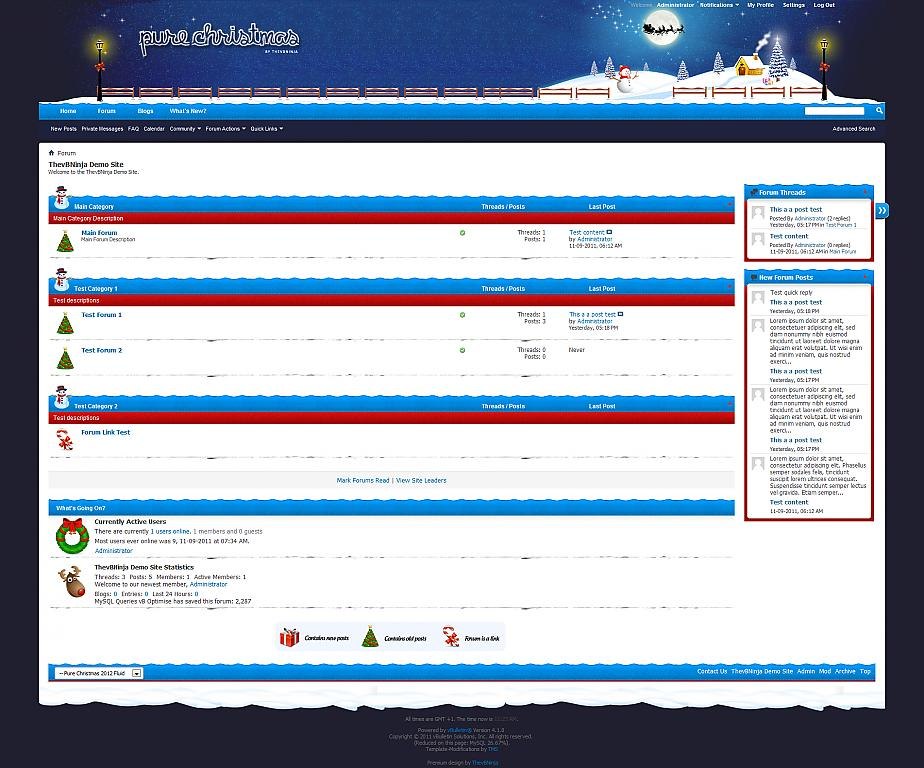This screenshot has height=768, width=924.
Task: Open the Calendar page
Action: (154, 128)
